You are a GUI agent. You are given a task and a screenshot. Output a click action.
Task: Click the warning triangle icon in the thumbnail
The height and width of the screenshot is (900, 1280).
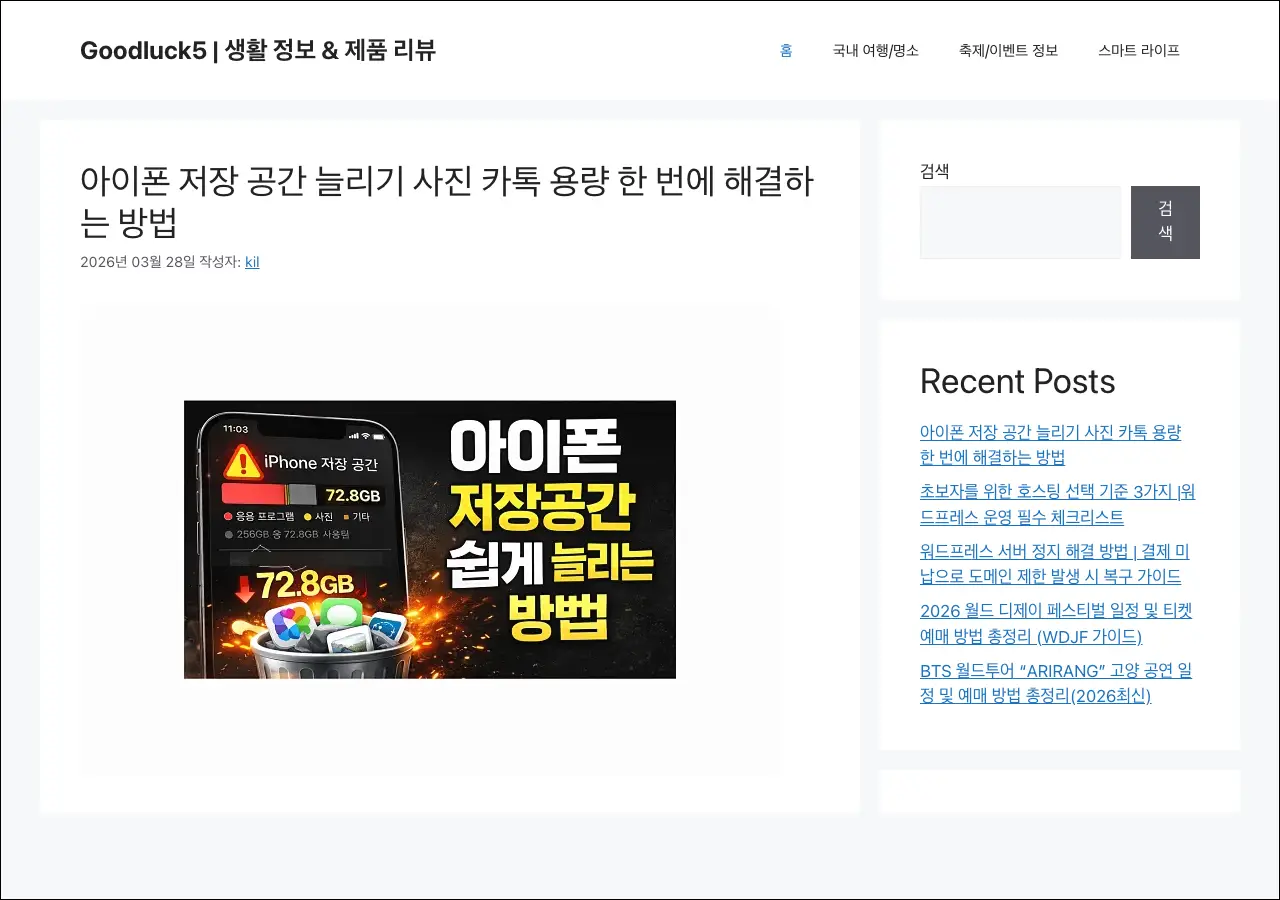point(242,462)
